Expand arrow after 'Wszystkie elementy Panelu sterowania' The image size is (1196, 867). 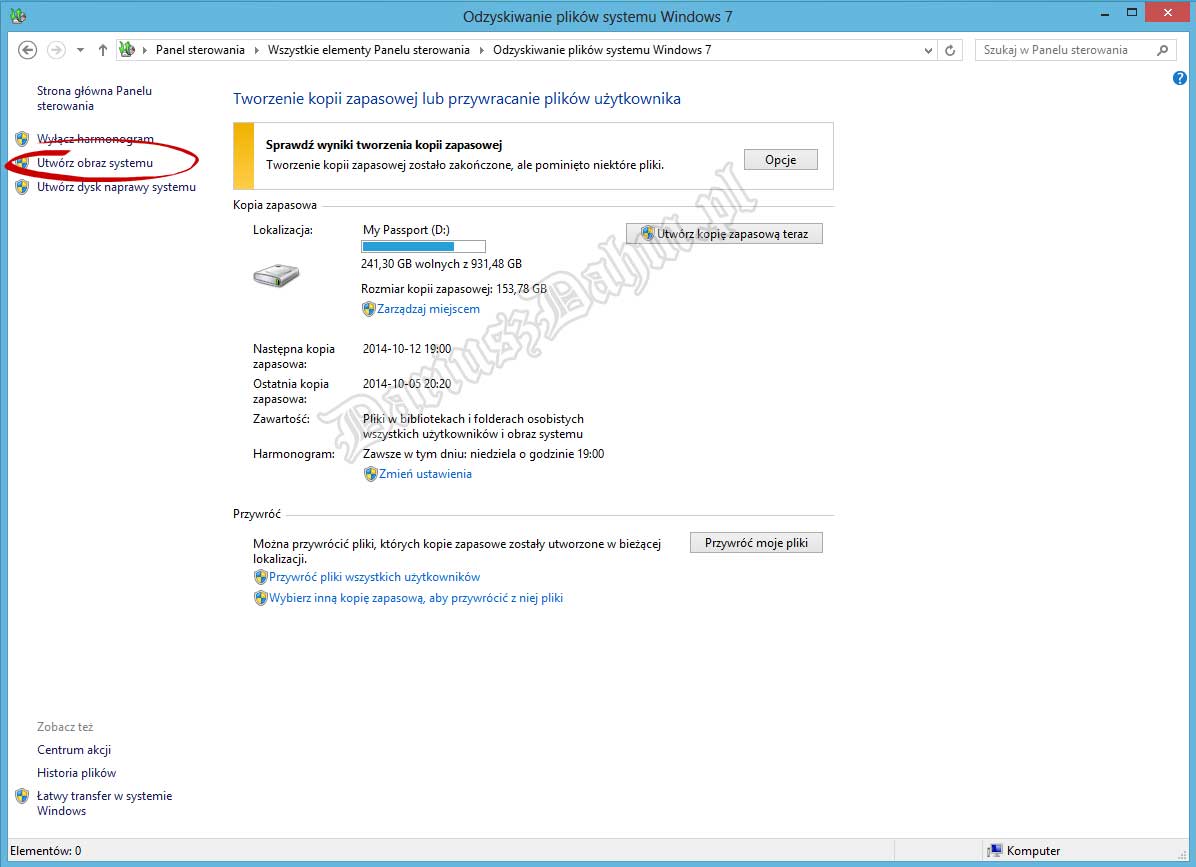pyautogui.click(x=481, y=50)
